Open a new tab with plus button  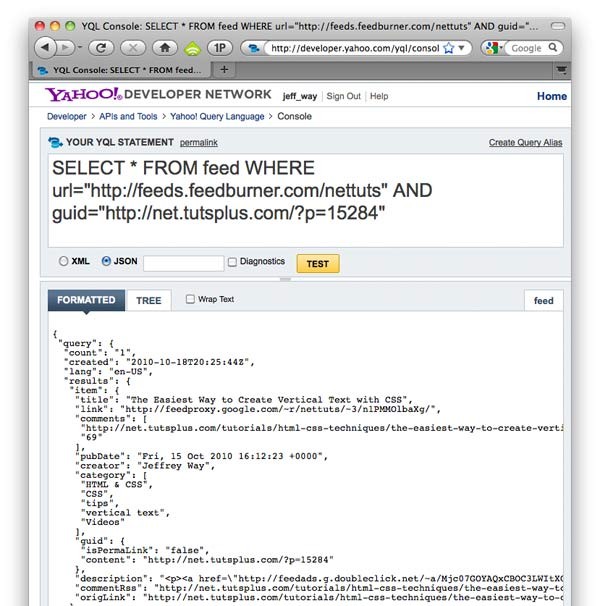[224, 70]
